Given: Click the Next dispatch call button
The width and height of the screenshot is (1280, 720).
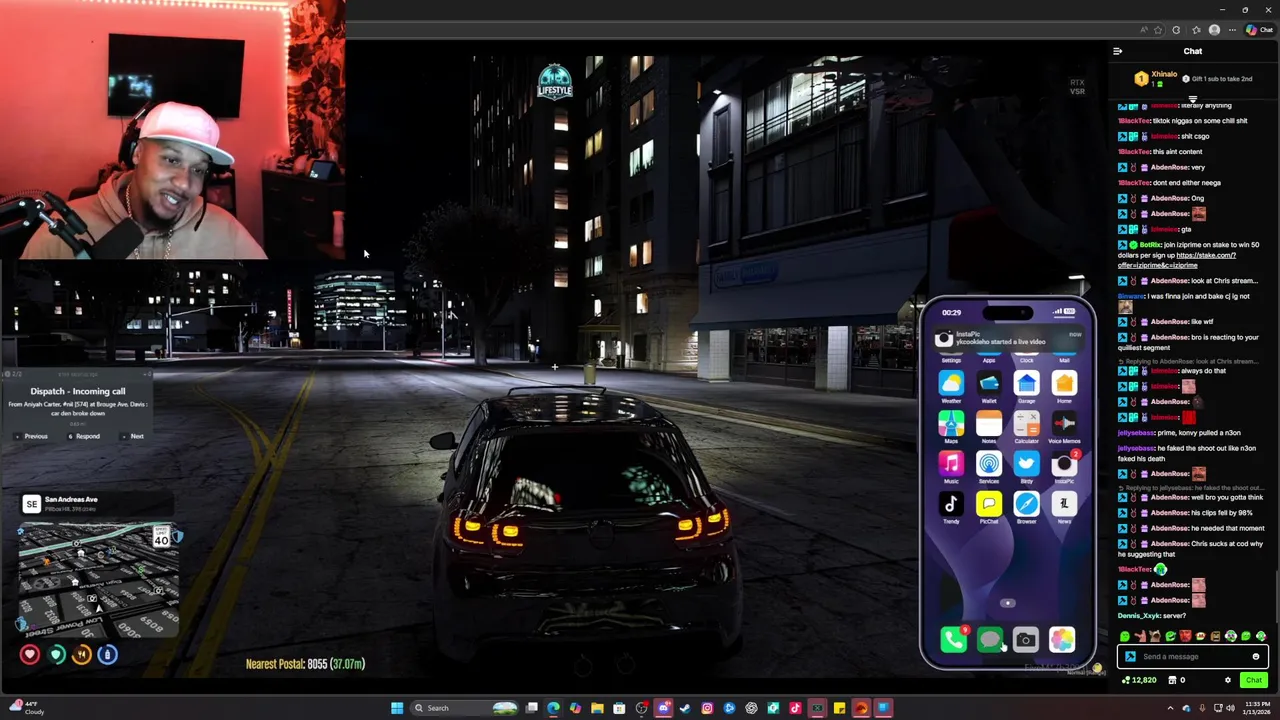Looking at the screenshot, I should (132, 436).
